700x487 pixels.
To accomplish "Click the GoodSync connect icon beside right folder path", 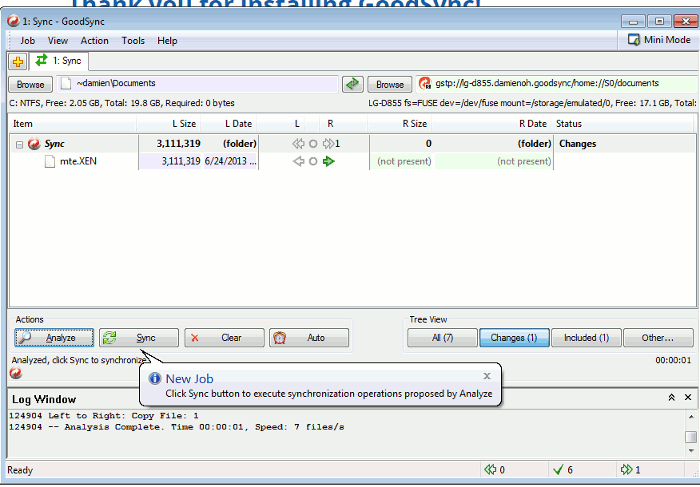I will coord(425,83).
